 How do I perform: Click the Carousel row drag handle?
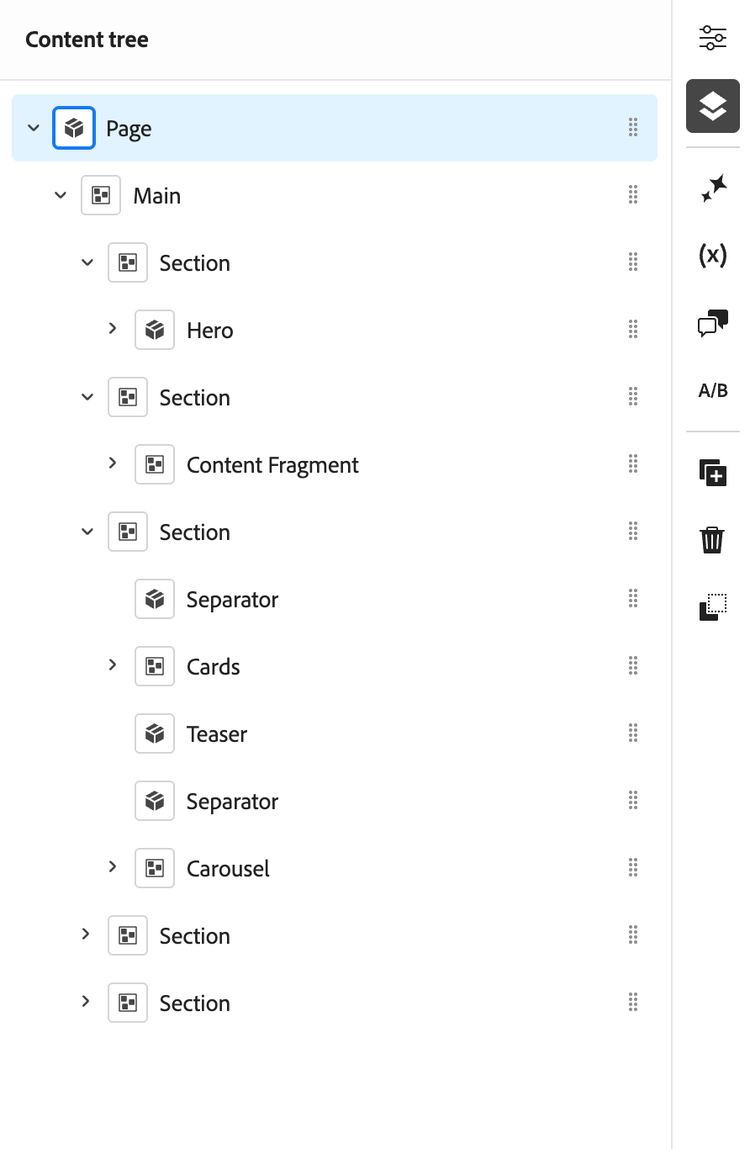[633, 868]
